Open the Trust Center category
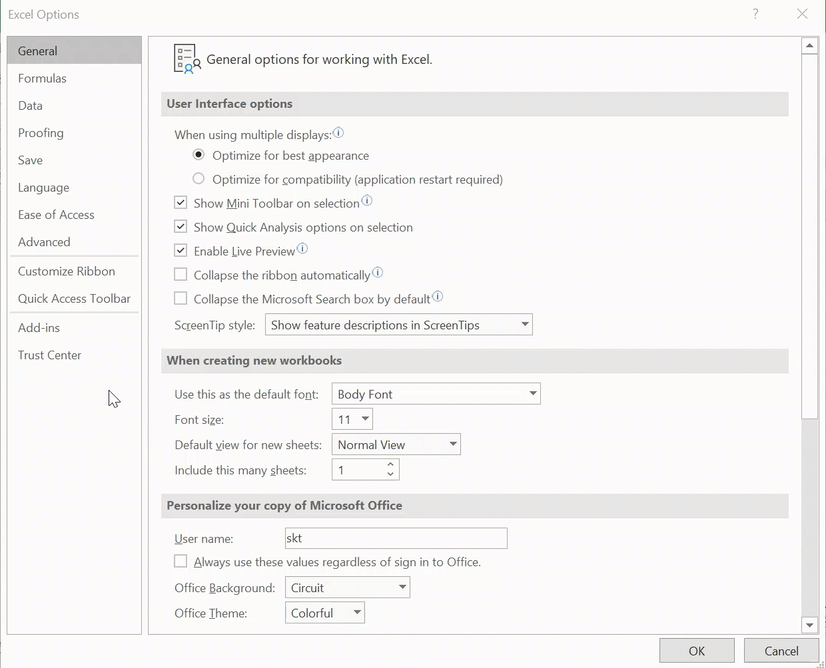This screenshot has width=826, height=668. click(x=50, y=355)
